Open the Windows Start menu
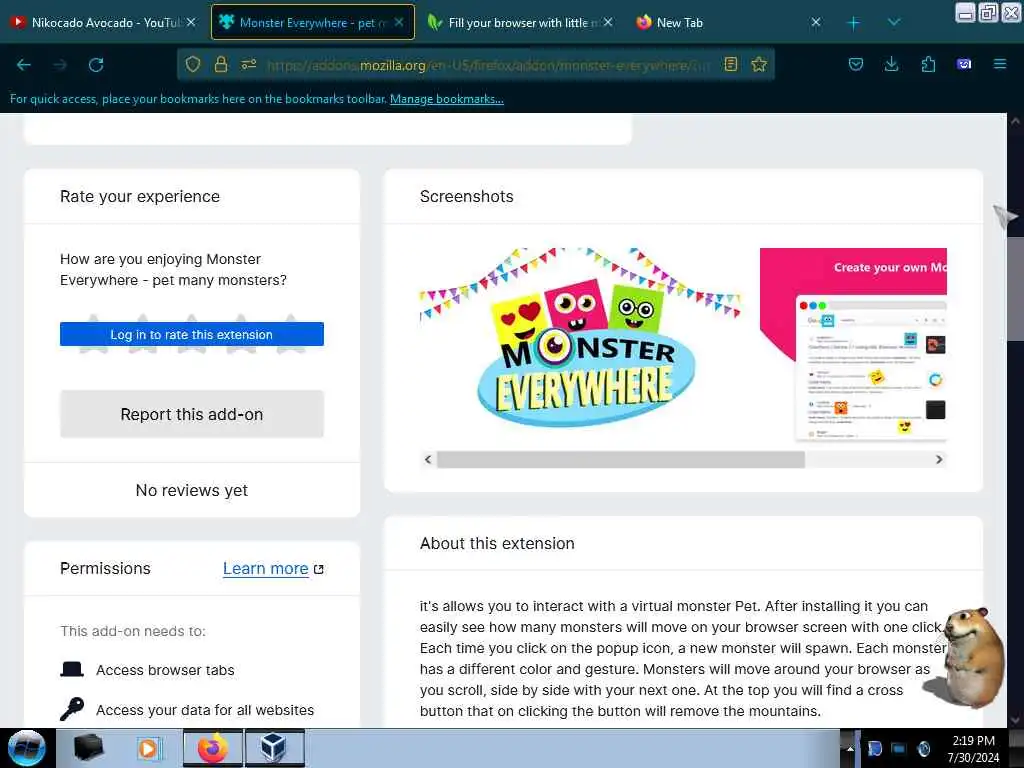Viewport: 1024px width, 768px height. click(x=26, y=748)
